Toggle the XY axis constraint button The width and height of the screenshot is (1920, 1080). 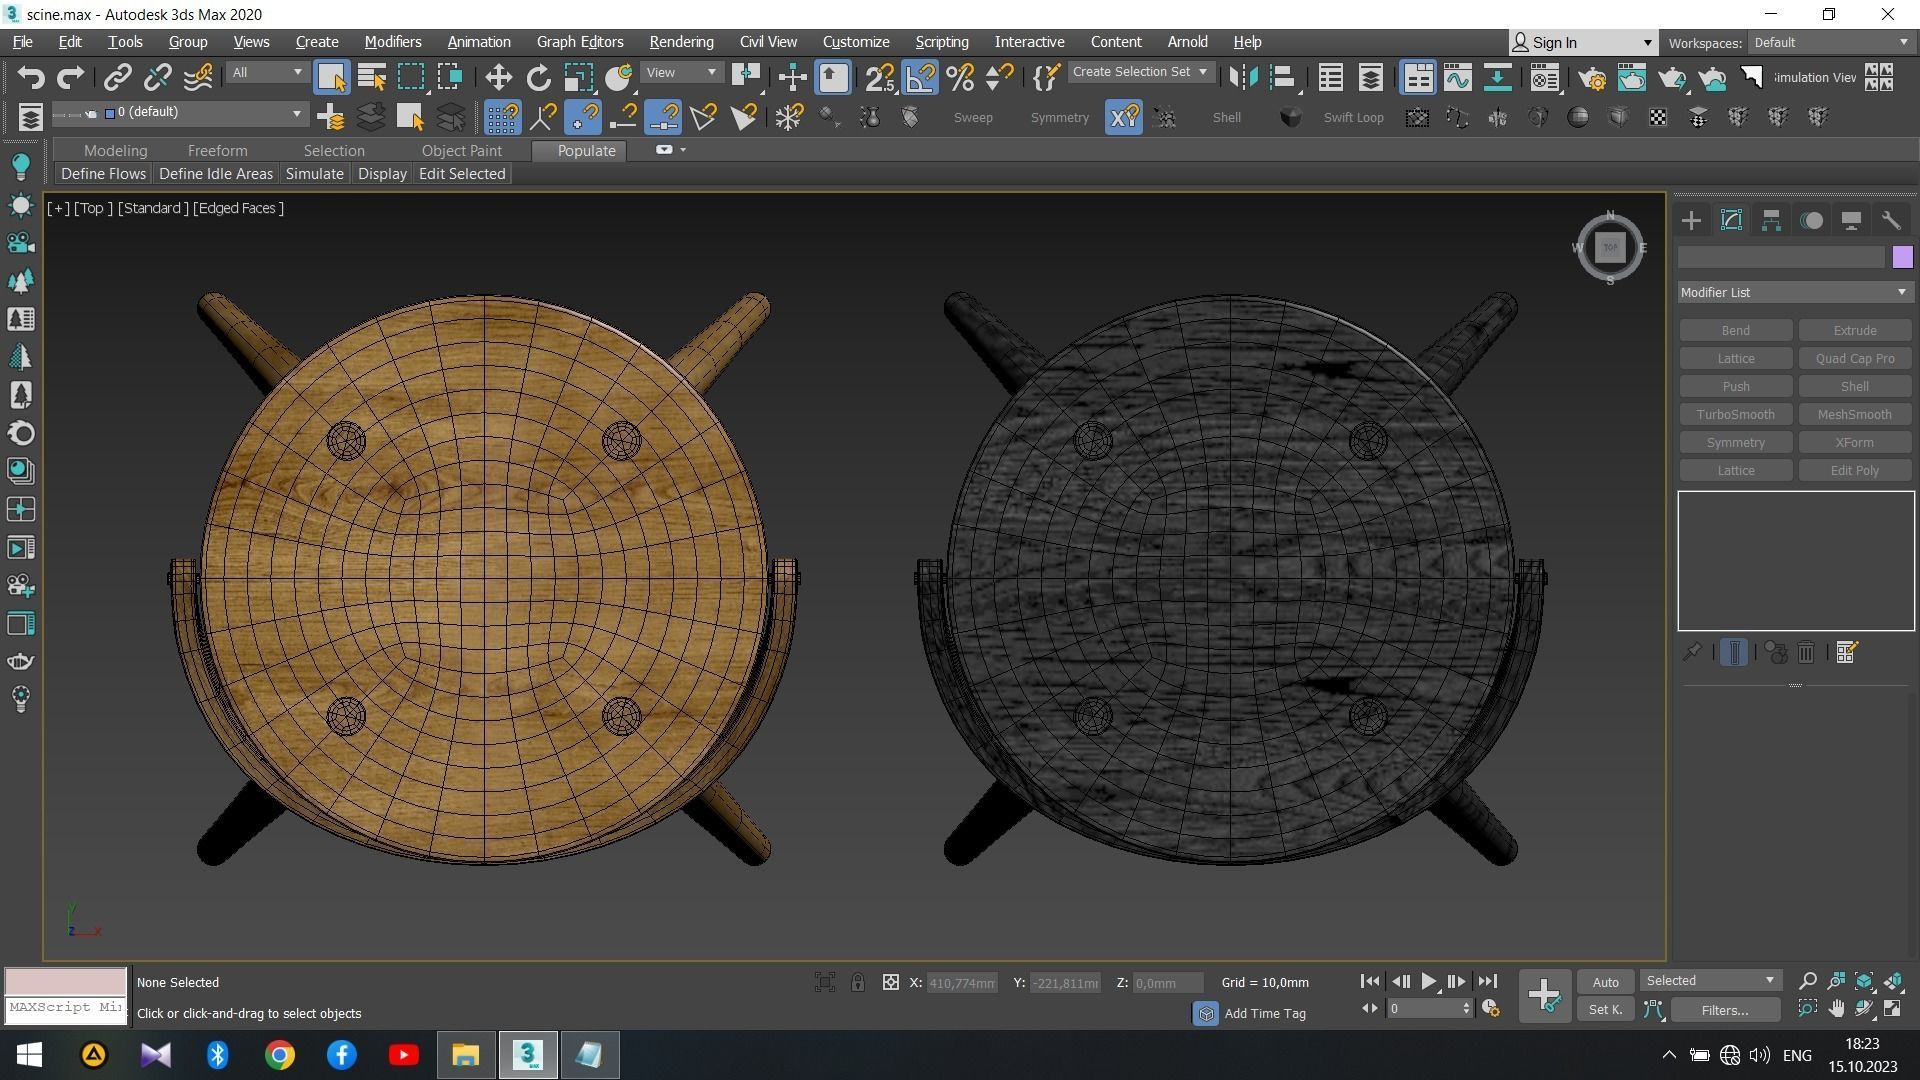coord(1124,117)
